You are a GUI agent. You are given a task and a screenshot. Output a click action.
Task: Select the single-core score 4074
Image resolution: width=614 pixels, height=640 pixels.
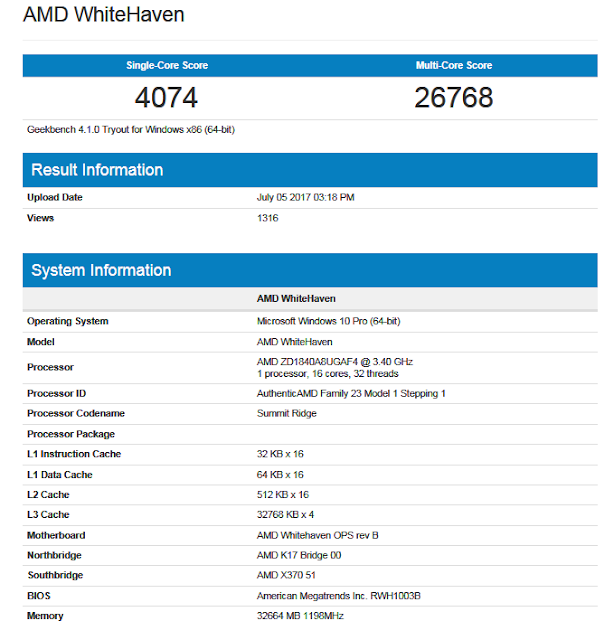click(x=166, y=98)
